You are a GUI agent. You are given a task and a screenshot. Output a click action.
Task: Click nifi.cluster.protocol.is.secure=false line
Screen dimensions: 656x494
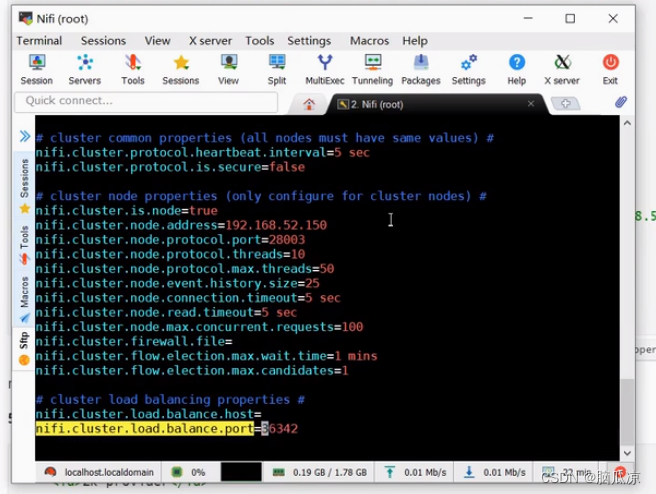[x=170, y=167]
